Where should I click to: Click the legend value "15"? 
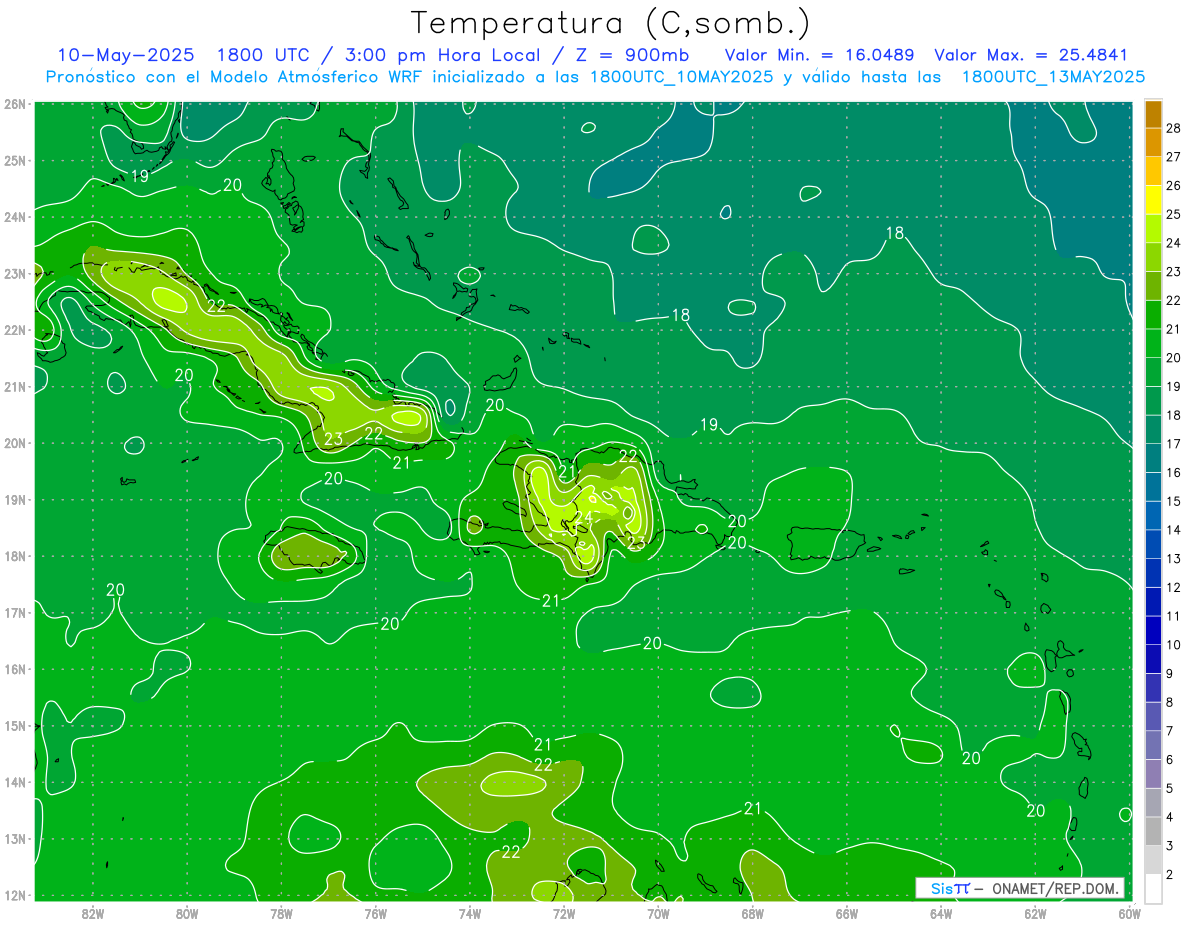(x=1174, y=501)
